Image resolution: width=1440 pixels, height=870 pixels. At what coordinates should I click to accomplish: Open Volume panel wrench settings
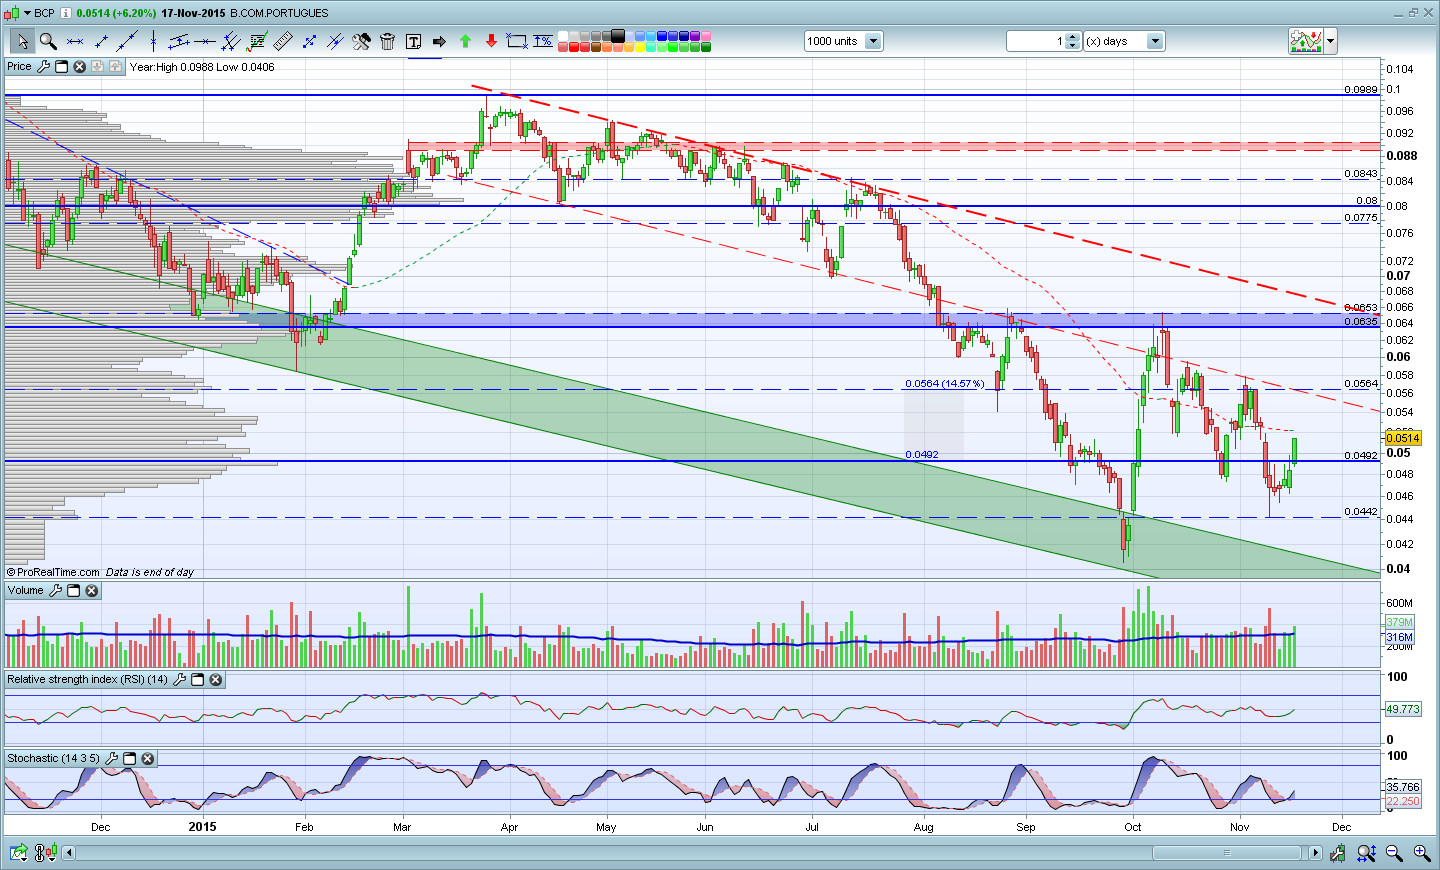tap(55, 591)
